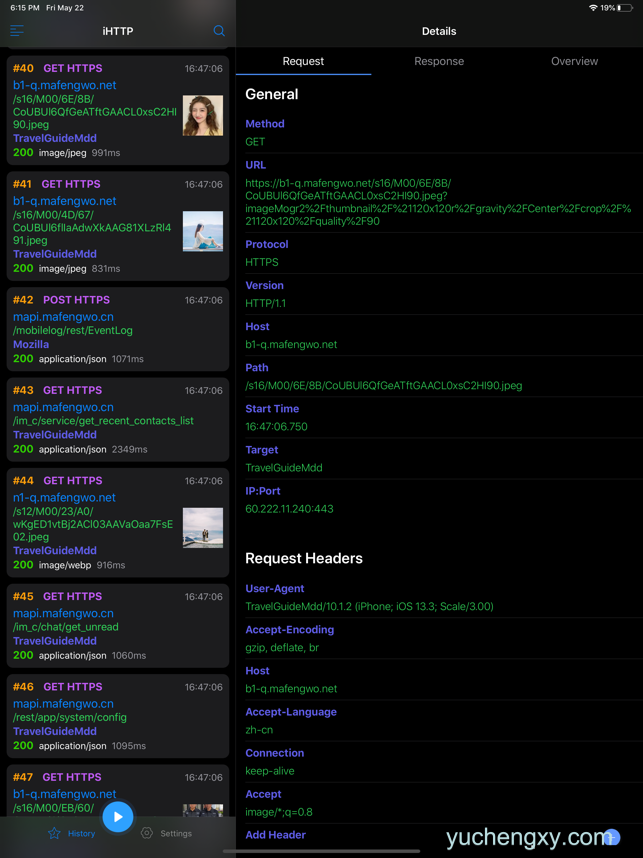This screenshot has width=643, height=858.
Task: Tap the Path value under General
Action: coord(384,386)
